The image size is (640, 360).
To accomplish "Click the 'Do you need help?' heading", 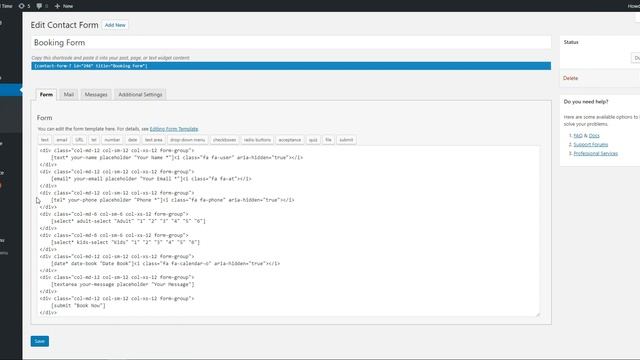I will (586, 102).
